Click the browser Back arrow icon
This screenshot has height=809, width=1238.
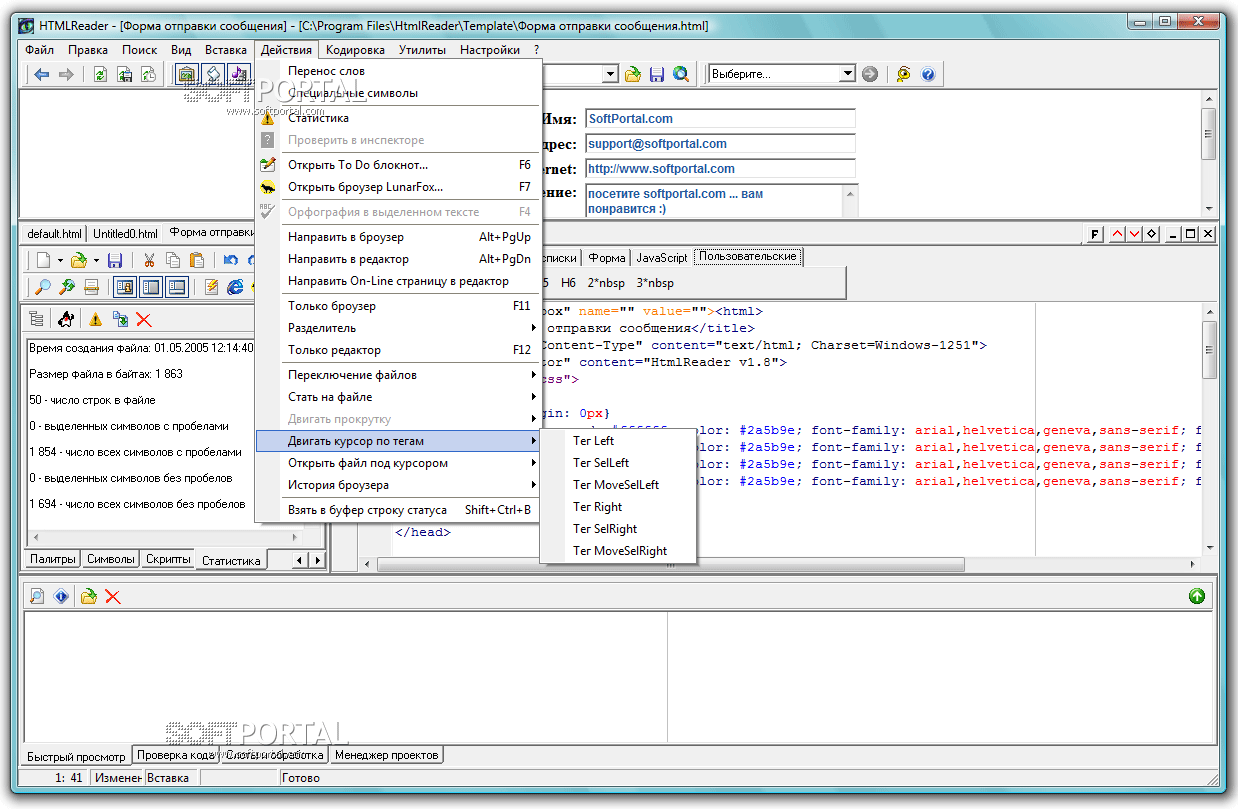click(42, 74)
